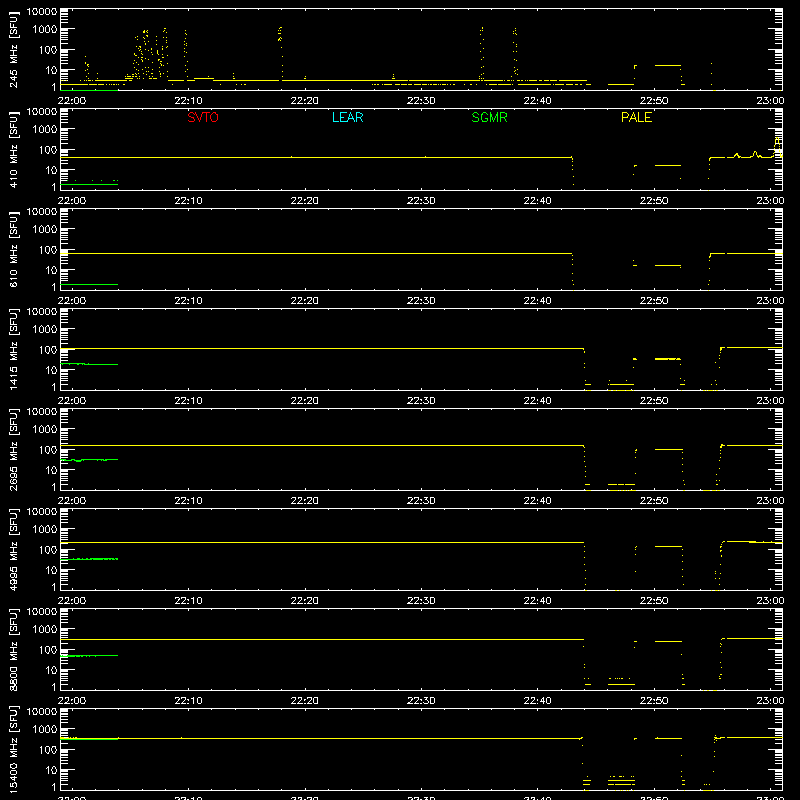Select the '245 MHz [SFU]' axis title
The width and height of the screenshot is (800, 800).
[x=14, y=49]
